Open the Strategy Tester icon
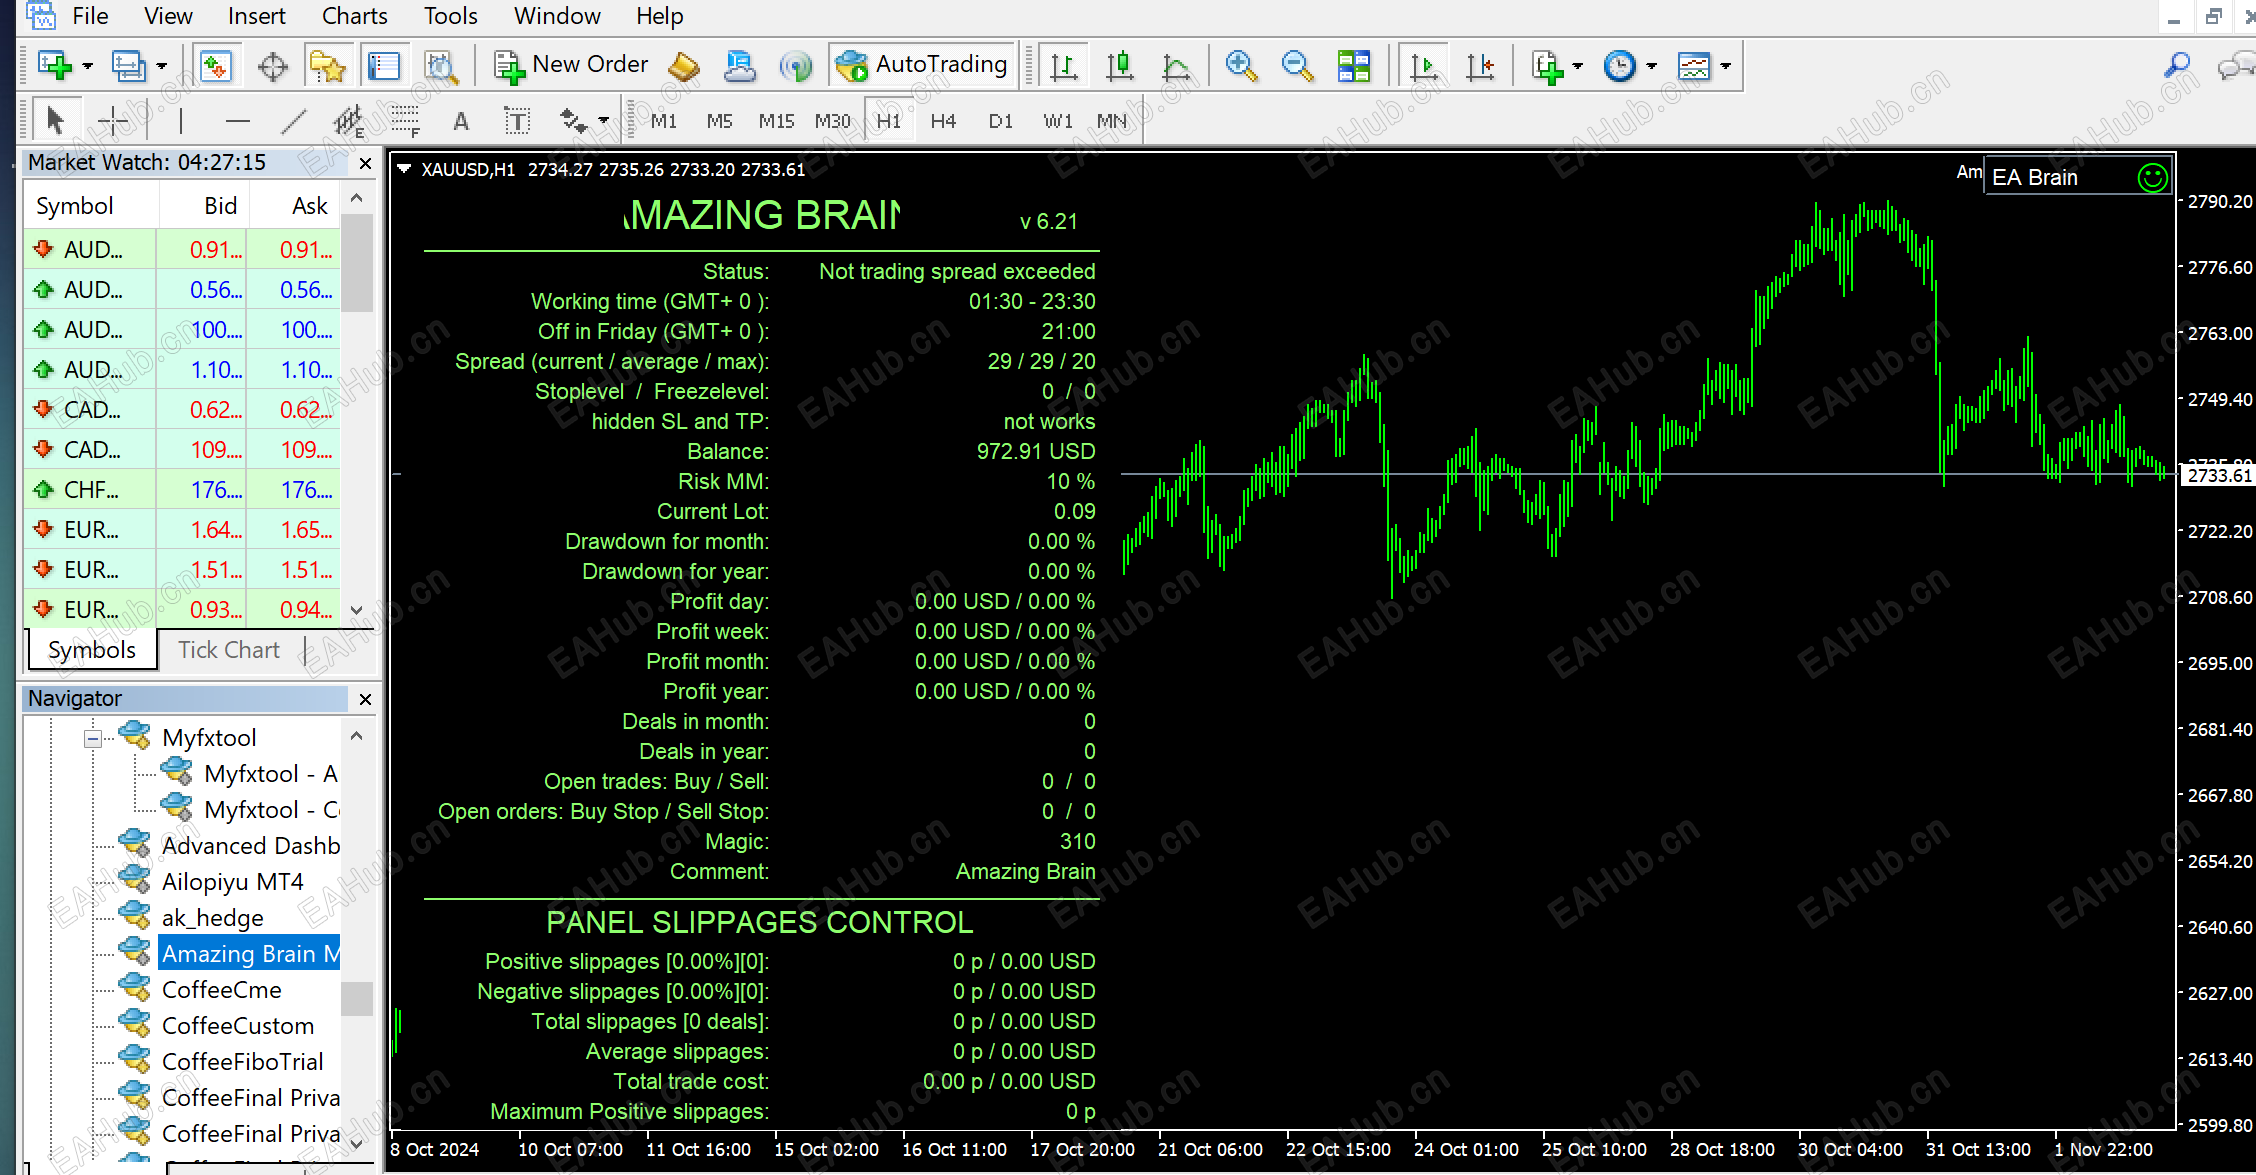This screenshot has width=2256, height=1175. [440, 66]
